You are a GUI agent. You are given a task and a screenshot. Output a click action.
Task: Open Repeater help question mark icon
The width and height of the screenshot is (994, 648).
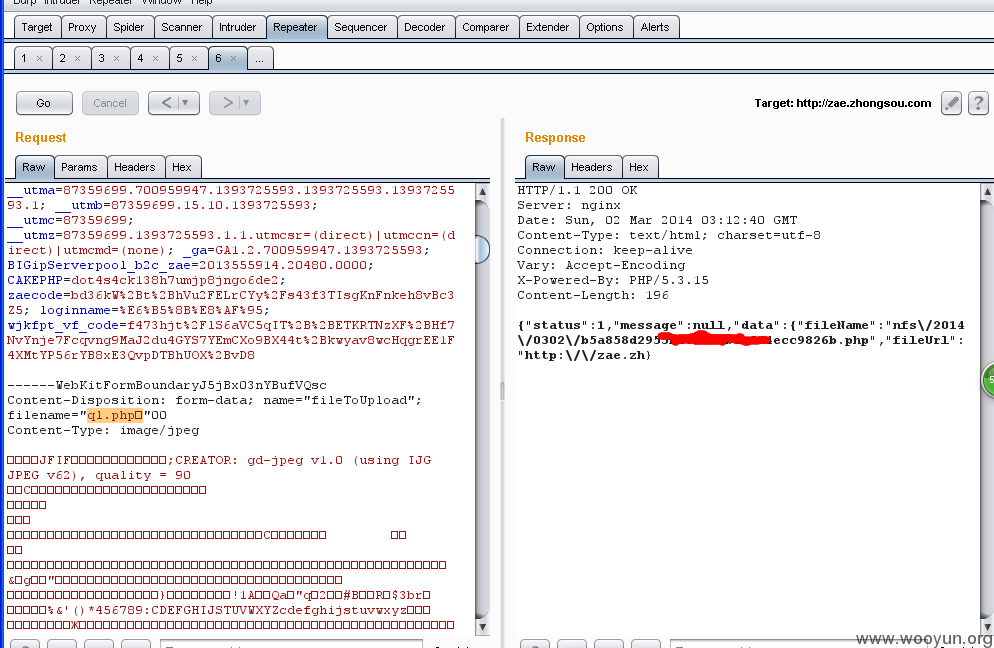tap(978, 103)
